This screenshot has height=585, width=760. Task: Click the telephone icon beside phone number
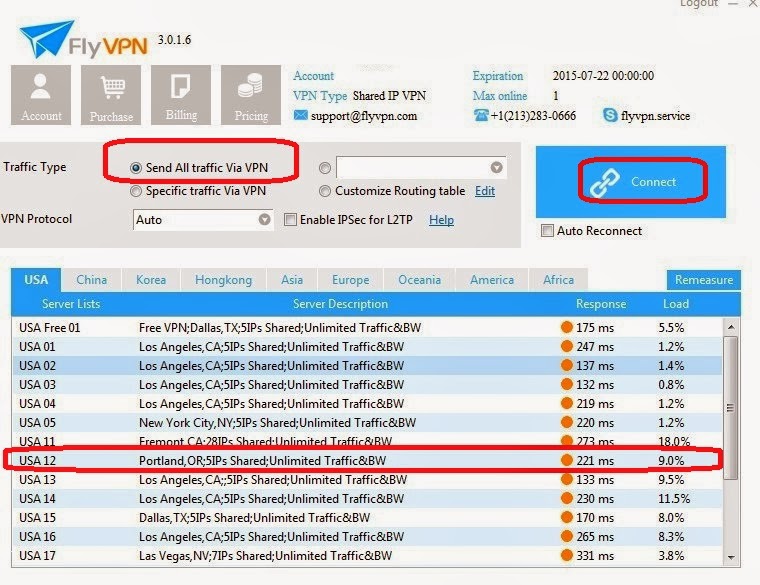click(480, 115)
